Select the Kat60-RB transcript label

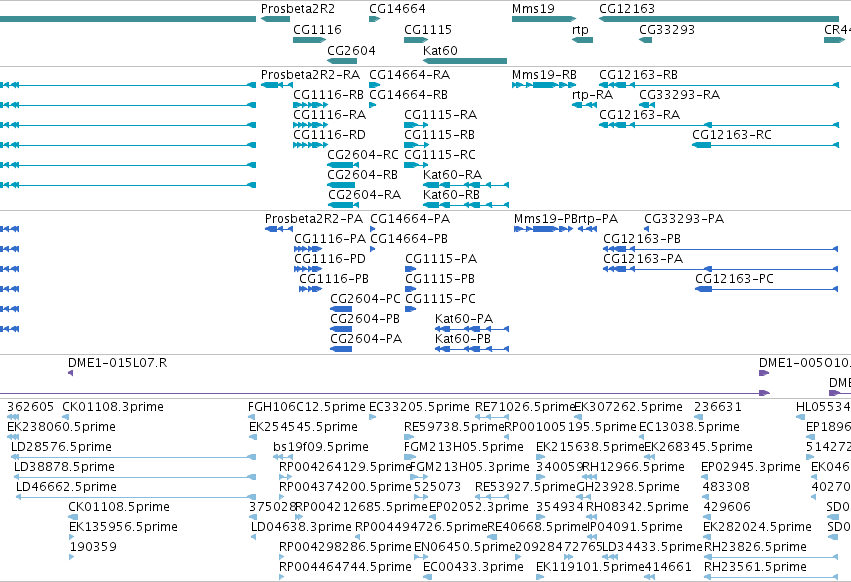pyautogui.click(x=452, y=194)
